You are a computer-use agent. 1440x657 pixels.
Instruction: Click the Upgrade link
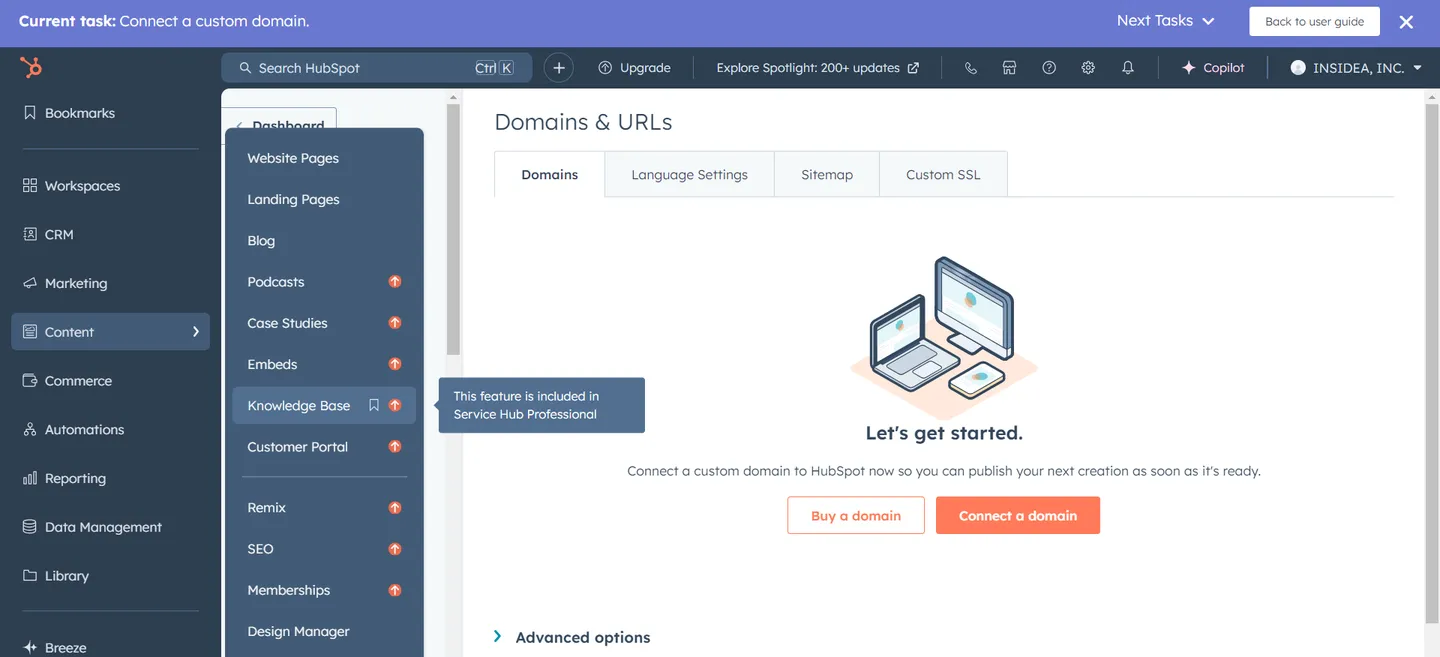tap(634, 68)
